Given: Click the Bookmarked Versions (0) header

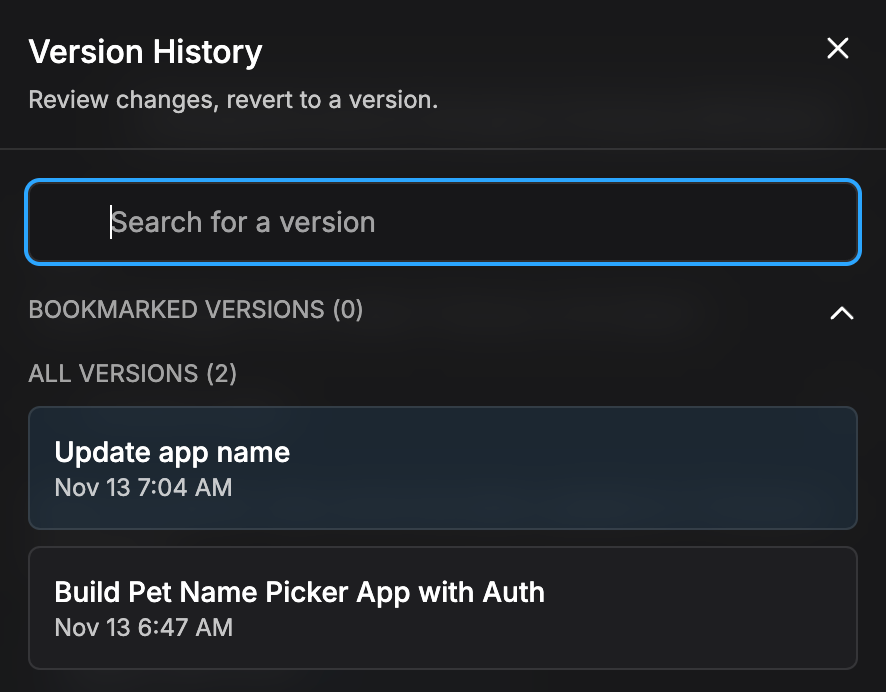Looking at the screenshot, I should tap(196, 310).
